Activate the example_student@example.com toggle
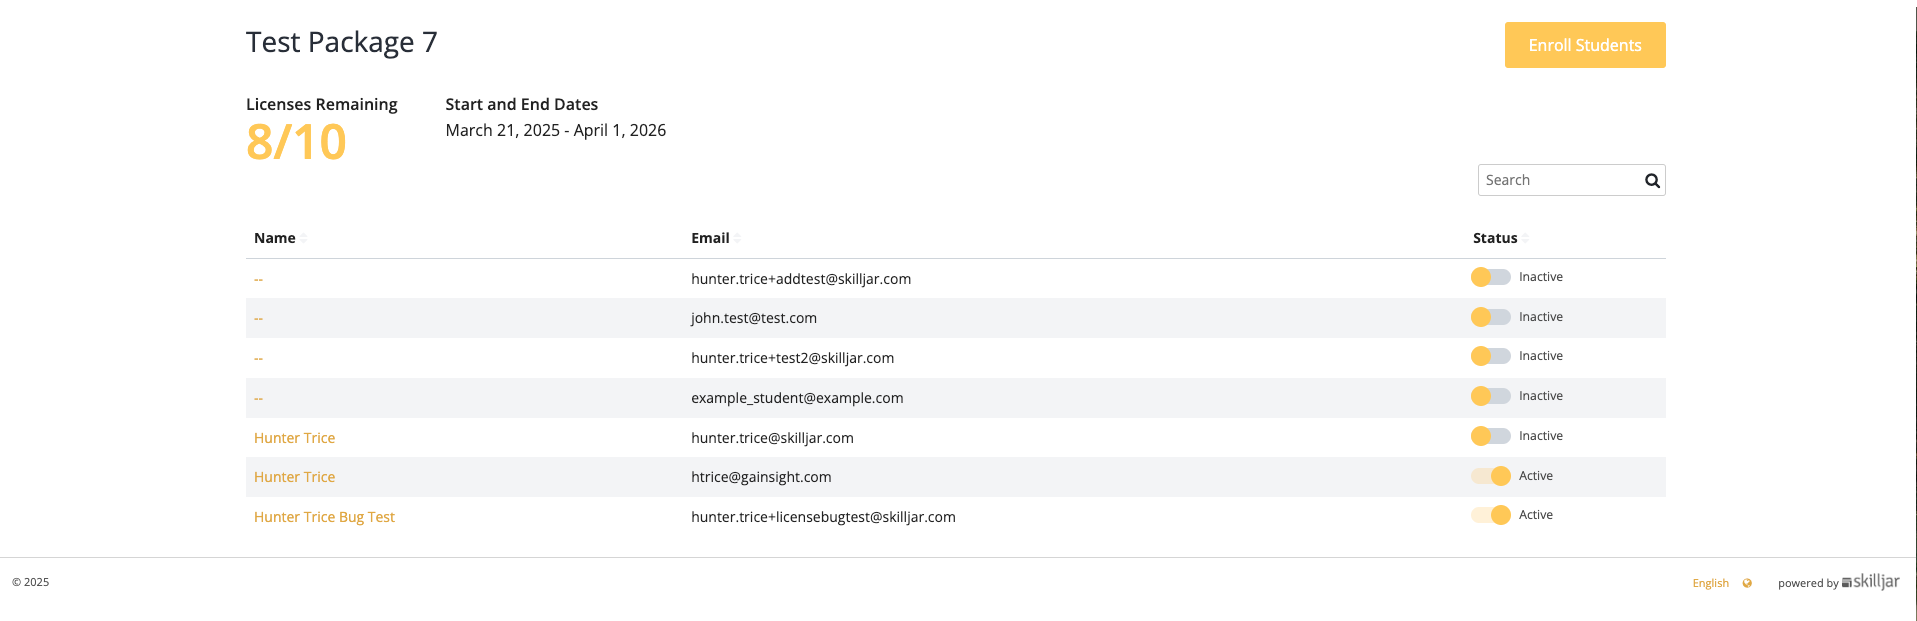 (1490, 396)
